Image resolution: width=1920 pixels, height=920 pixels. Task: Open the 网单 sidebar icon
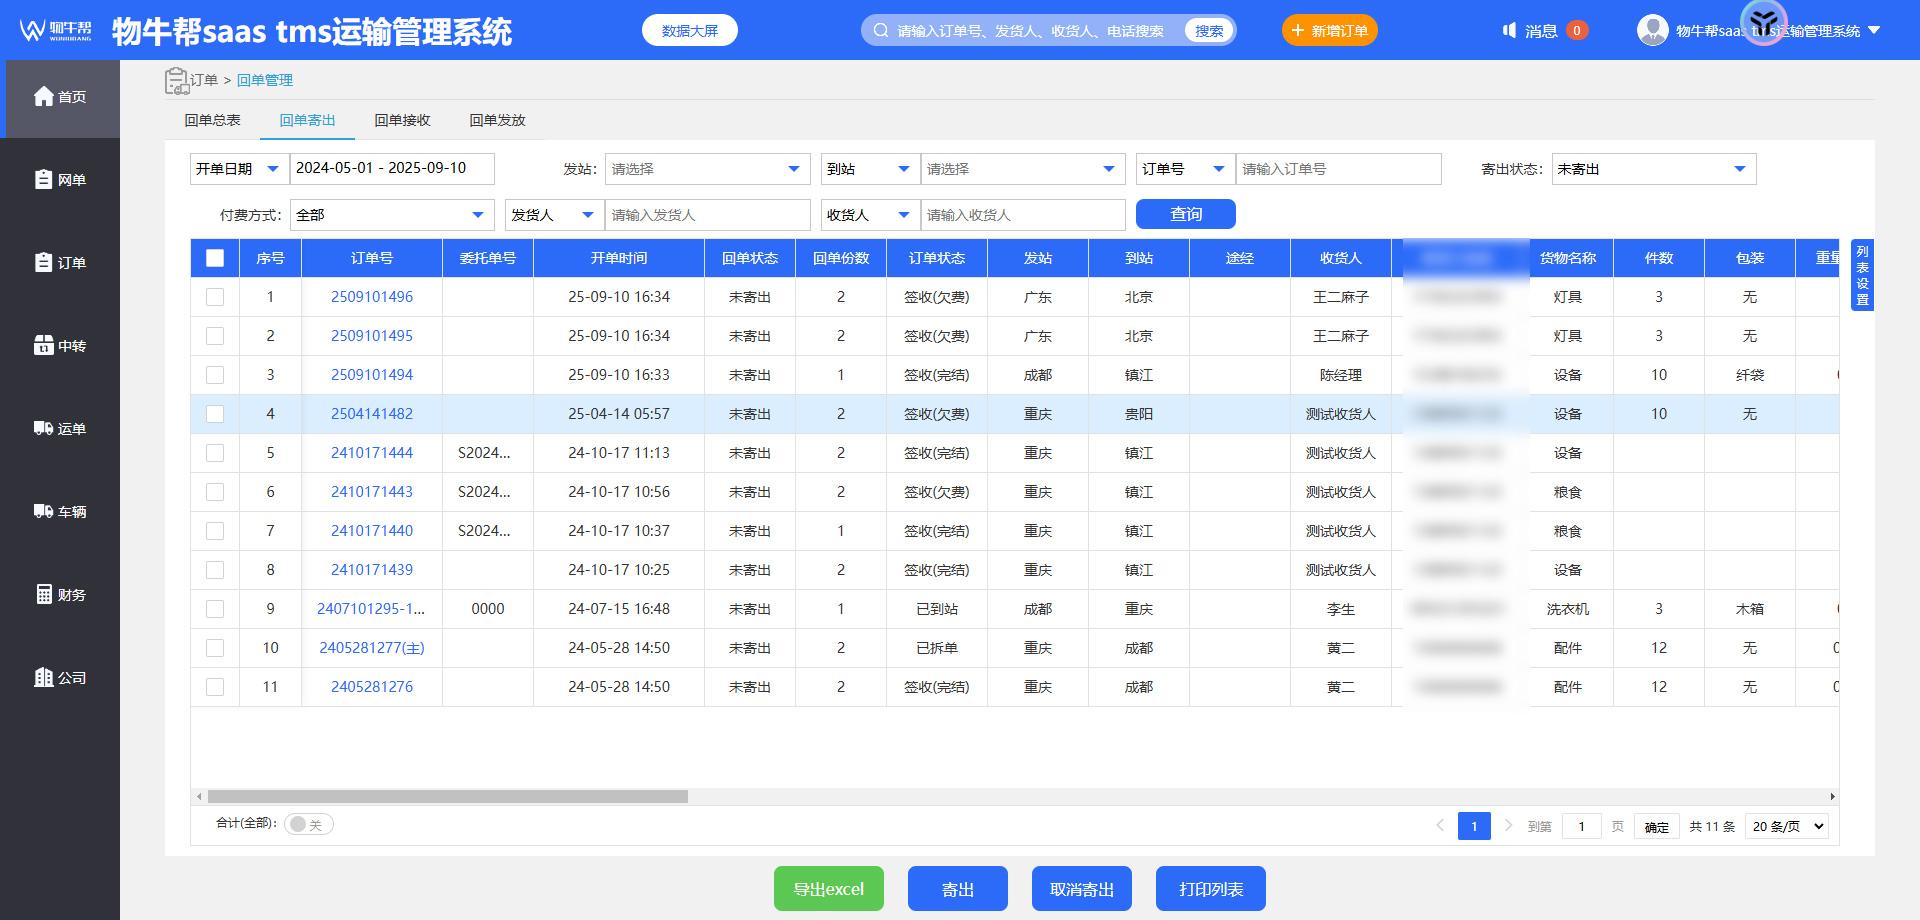(43, 180)
